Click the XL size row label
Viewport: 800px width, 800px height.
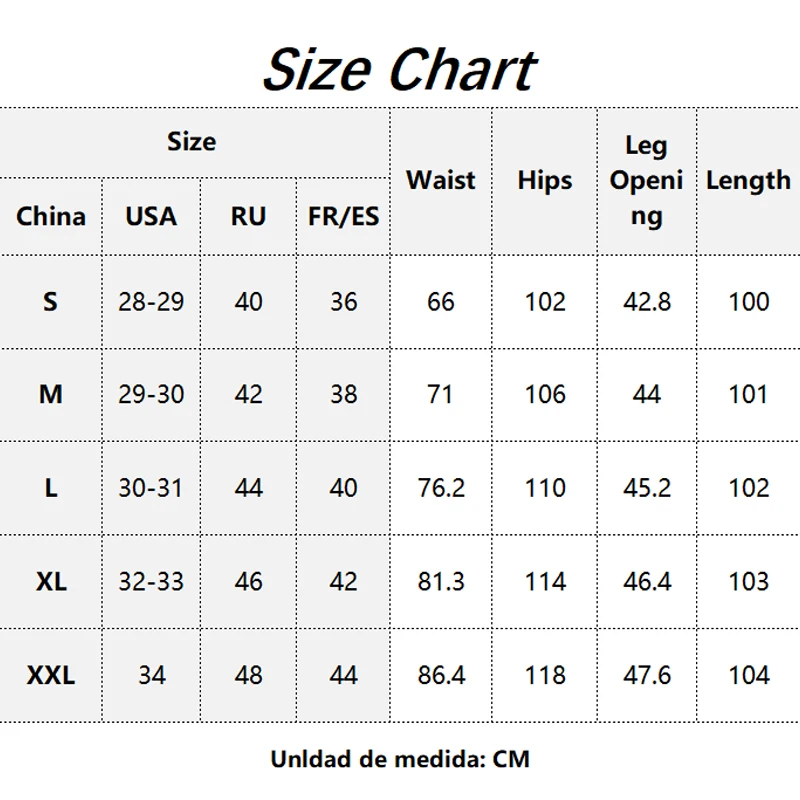(x=51, y=582)
